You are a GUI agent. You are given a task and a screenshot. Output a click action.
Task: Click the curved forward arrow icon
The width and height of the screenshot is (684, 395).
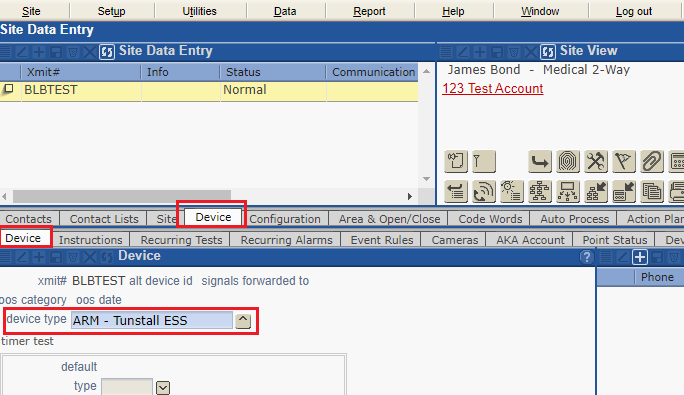[x=540, y=161]
